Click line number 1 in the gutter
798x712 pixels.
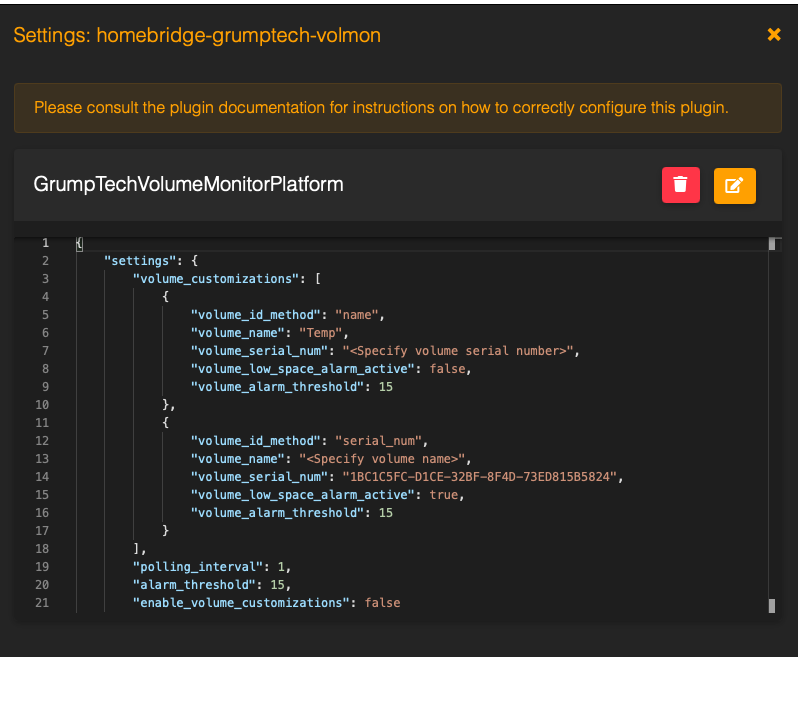45,243
